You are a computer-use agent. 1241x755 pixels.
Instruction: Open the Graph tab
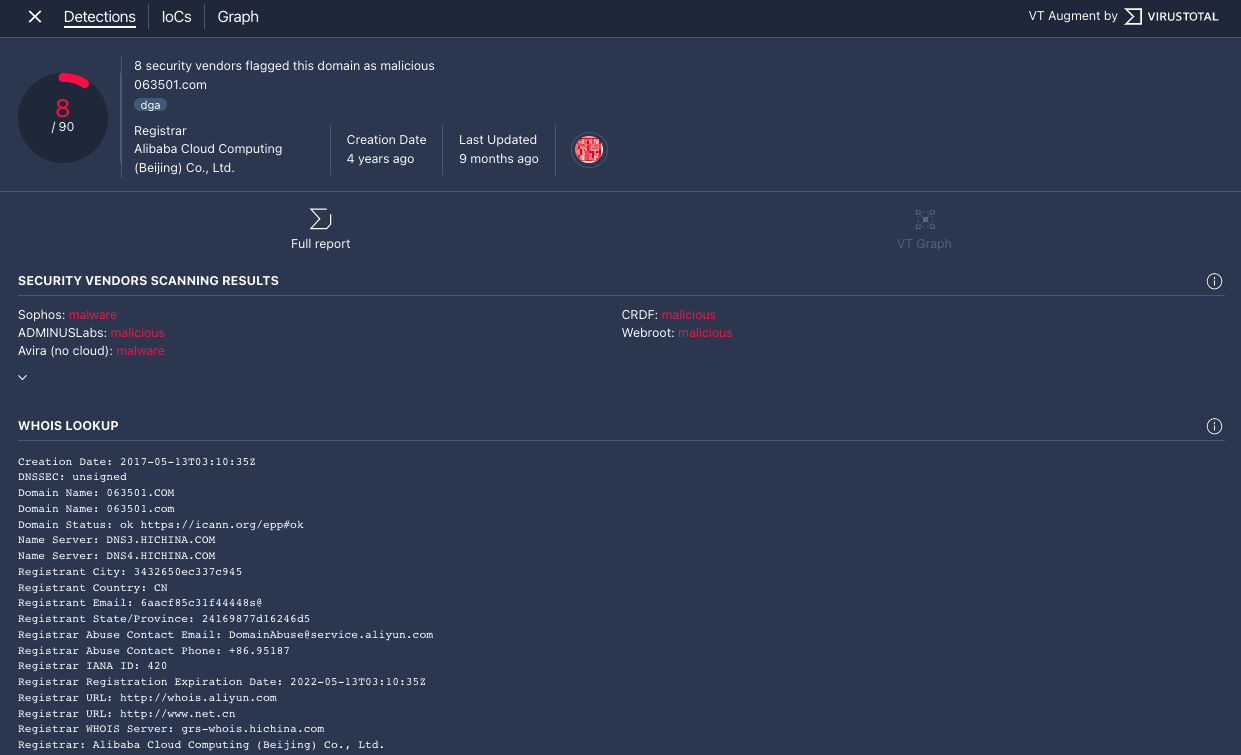(x=237, y=16)
